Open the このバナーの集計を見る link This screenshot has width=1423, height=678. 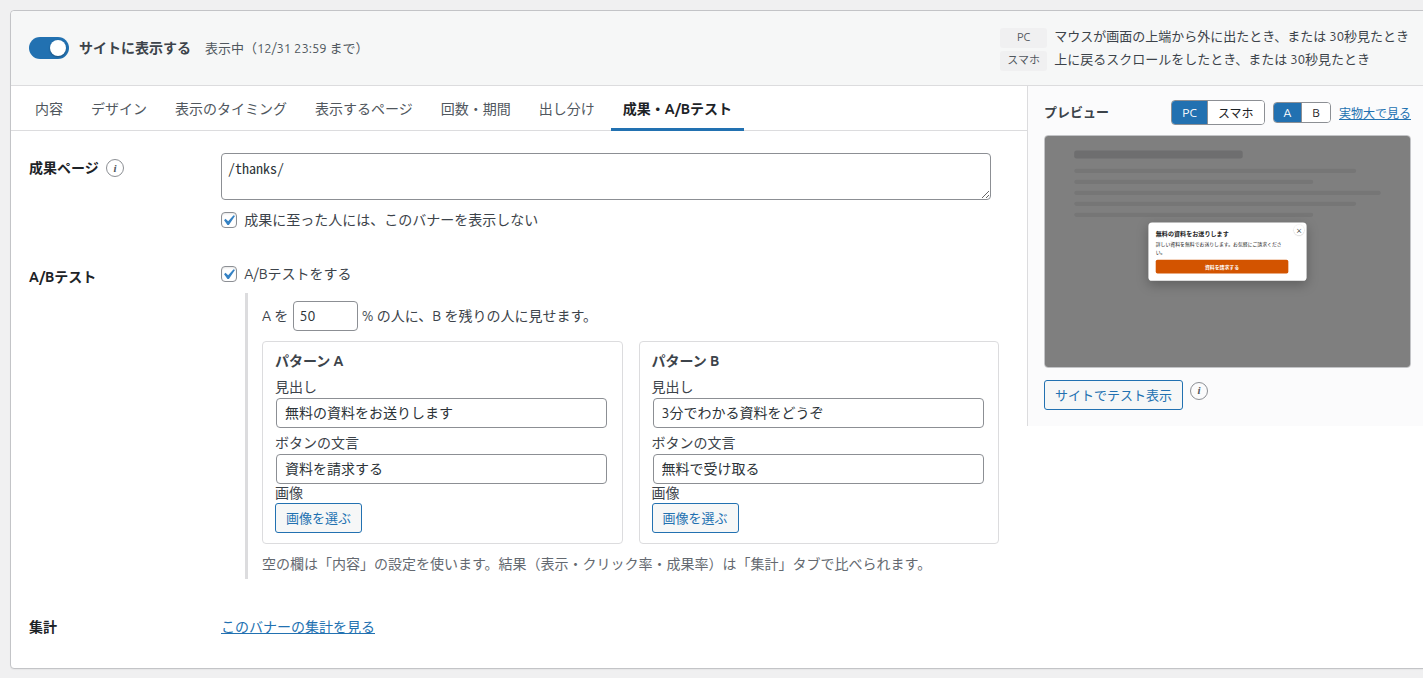click(298, 627)
